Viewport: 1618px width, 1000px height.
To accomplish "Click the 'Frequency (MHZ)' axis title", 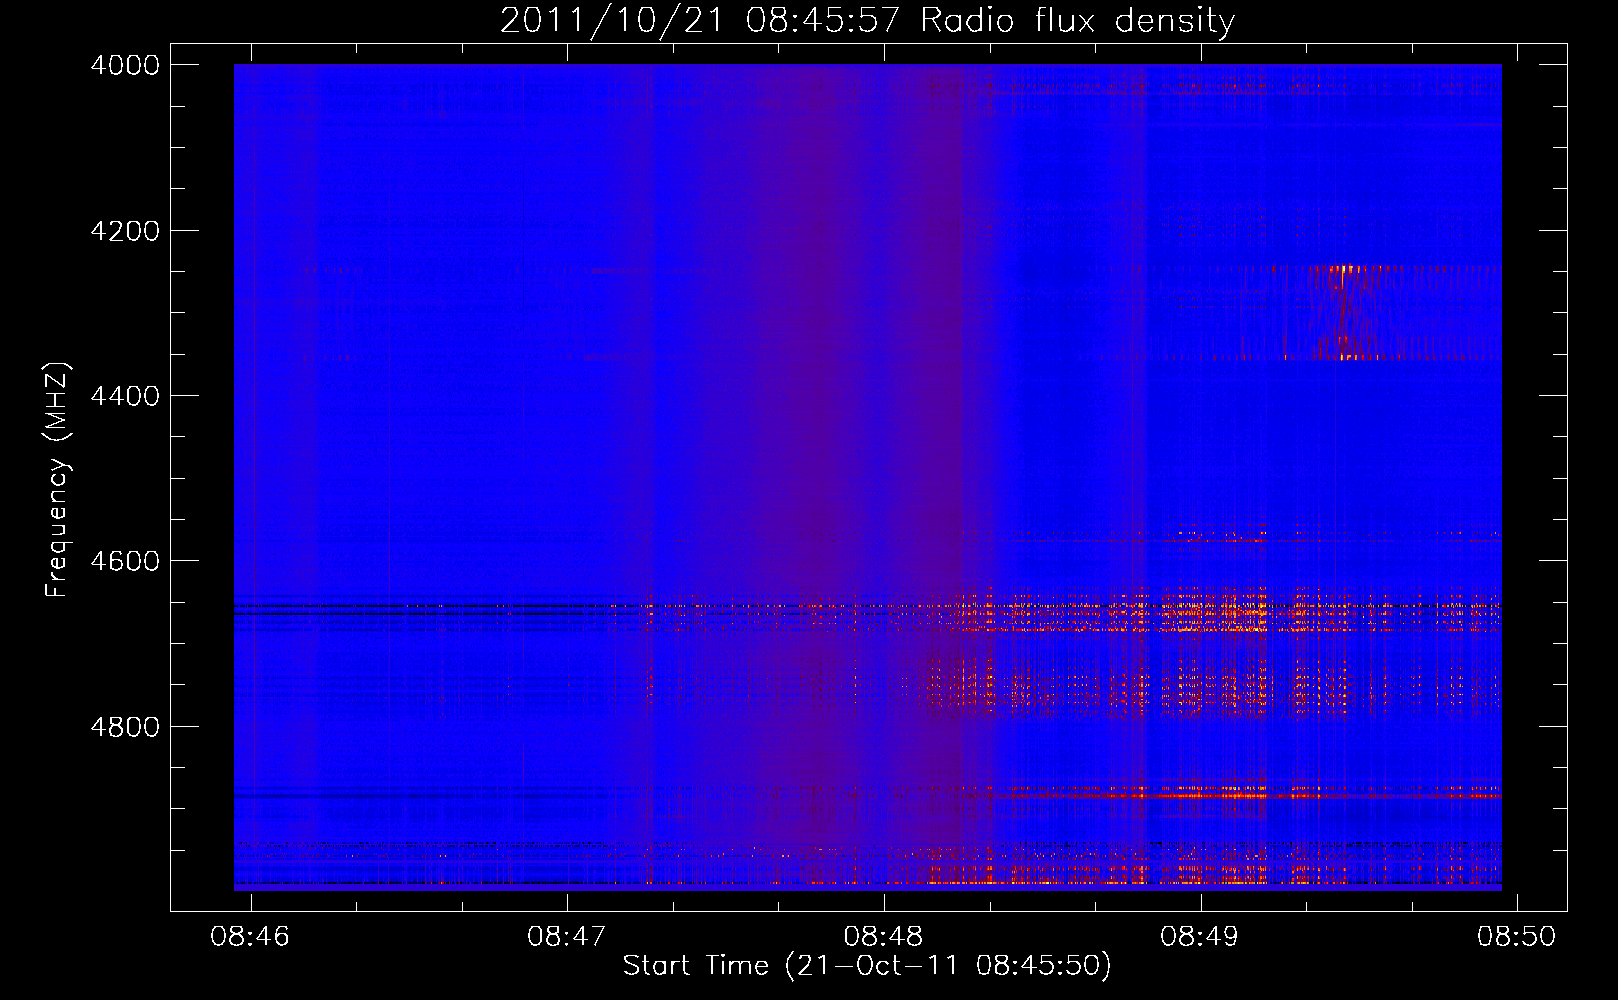I will click(57, 480).
